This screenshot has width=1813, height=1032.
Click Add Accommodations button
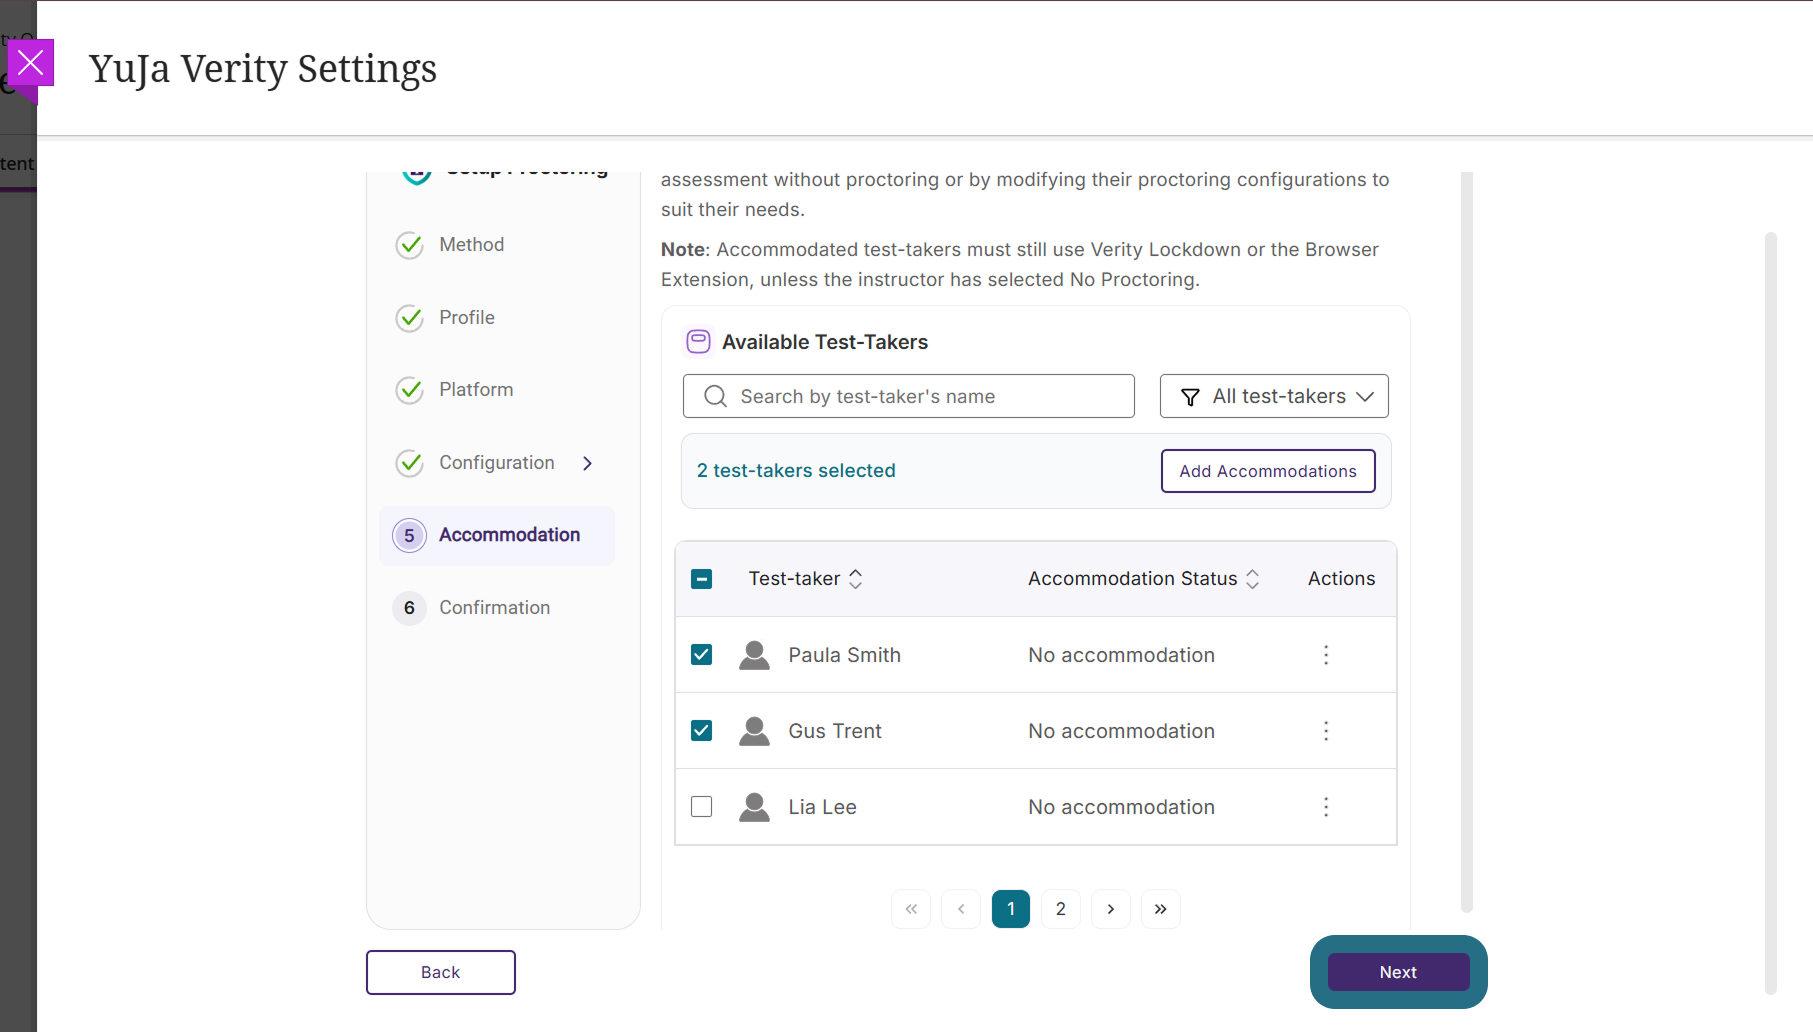click(x=1268, y=471)
